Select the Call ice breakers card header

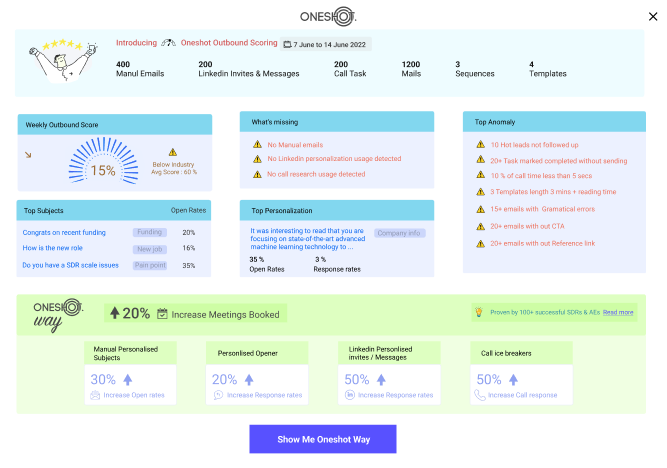pos(522,353)
